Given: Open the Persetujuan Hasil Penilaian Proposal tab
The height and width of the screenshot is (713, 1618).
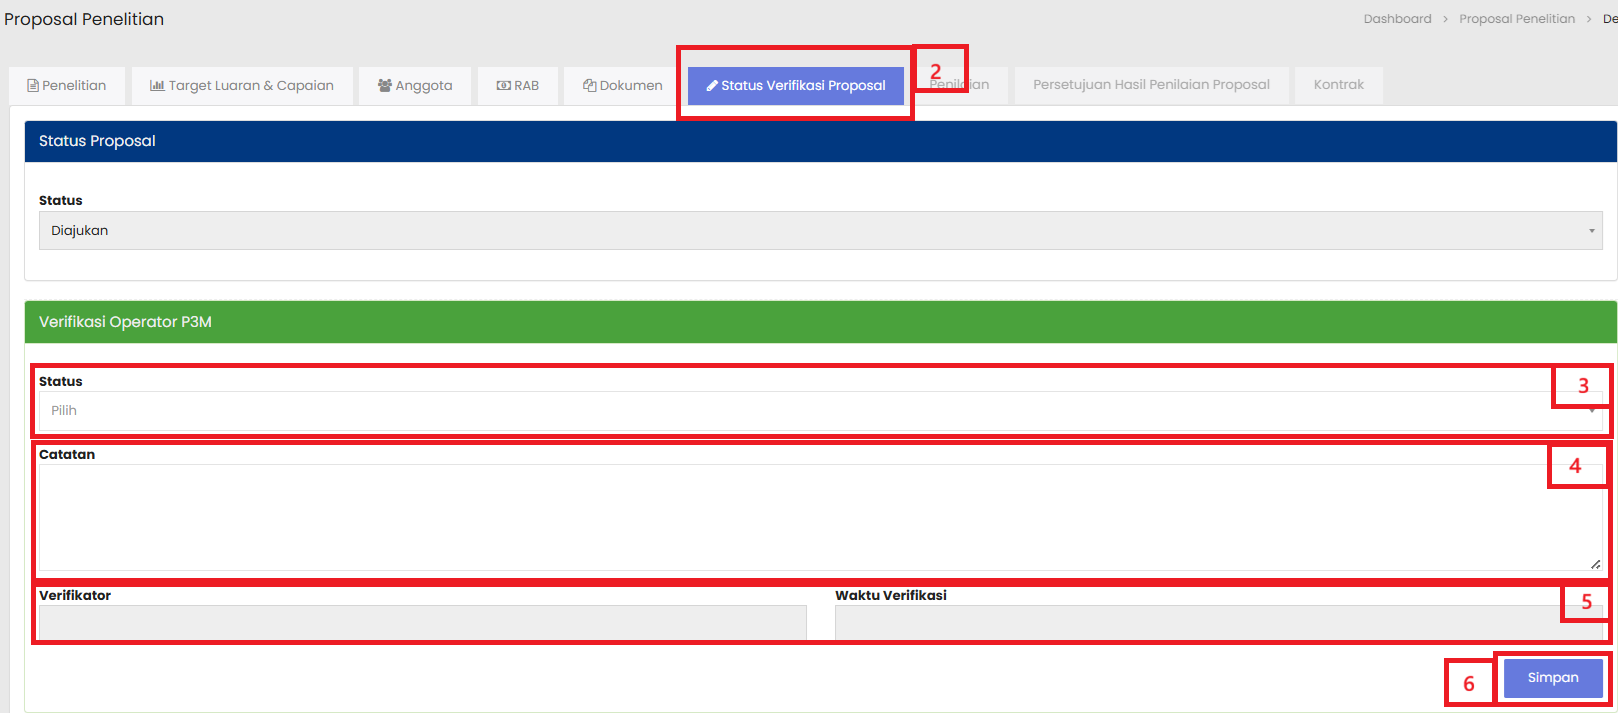Looking at the screenshot, I should click(x=1151, y=85).
